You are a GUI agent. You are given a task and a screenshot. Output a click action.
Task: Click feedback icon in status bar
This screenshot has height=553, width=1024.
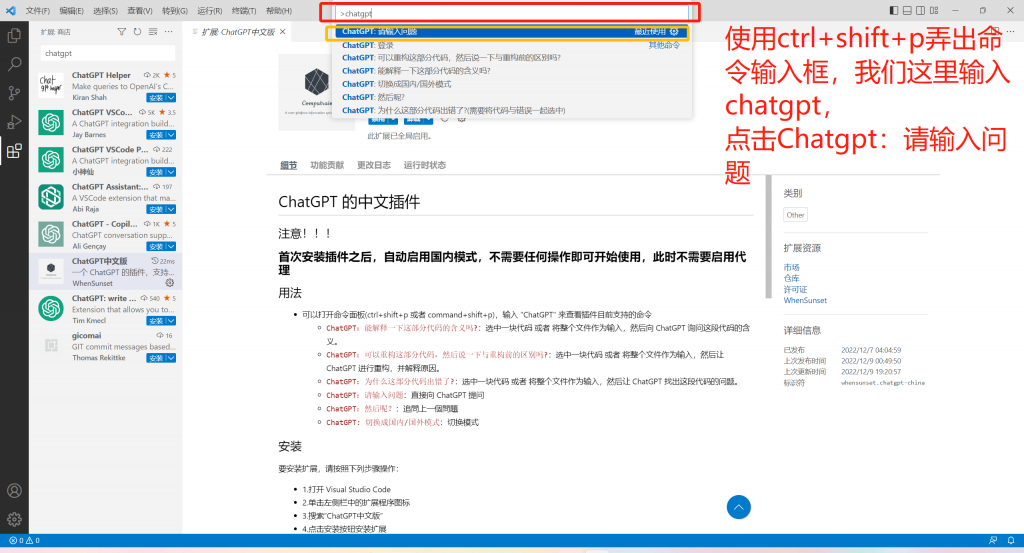(993, 541)
